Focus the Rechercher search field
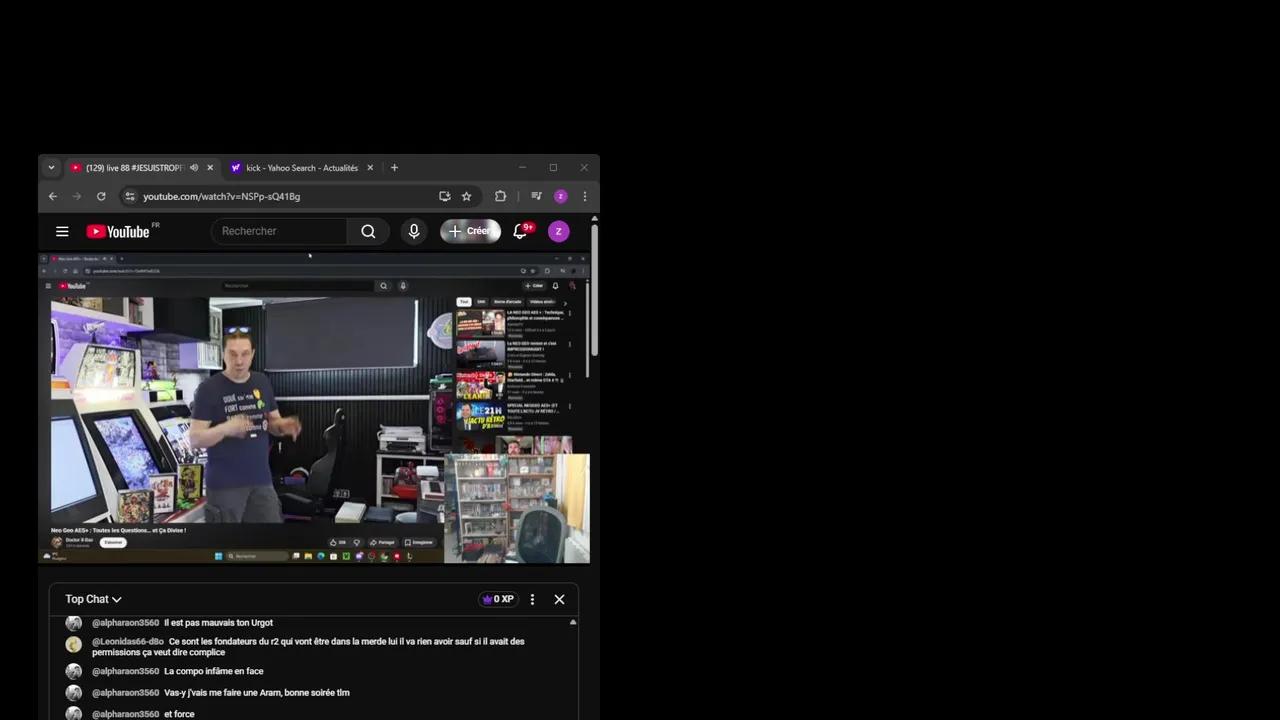1280x720 pixels. point(279,231)
